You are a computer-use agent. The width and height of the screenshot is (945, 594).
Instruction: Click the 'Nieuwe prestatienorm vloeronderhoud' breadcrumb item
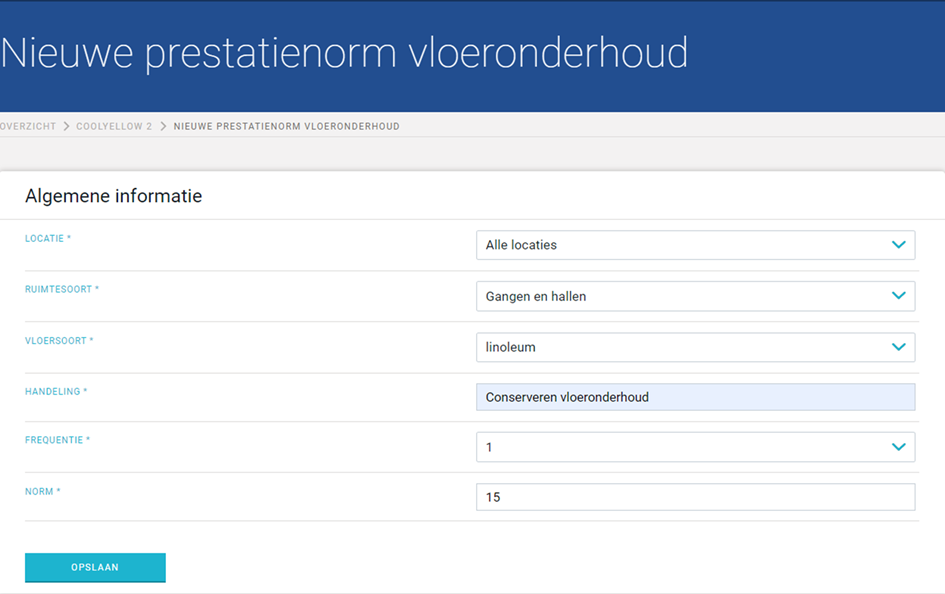(286, 127)
